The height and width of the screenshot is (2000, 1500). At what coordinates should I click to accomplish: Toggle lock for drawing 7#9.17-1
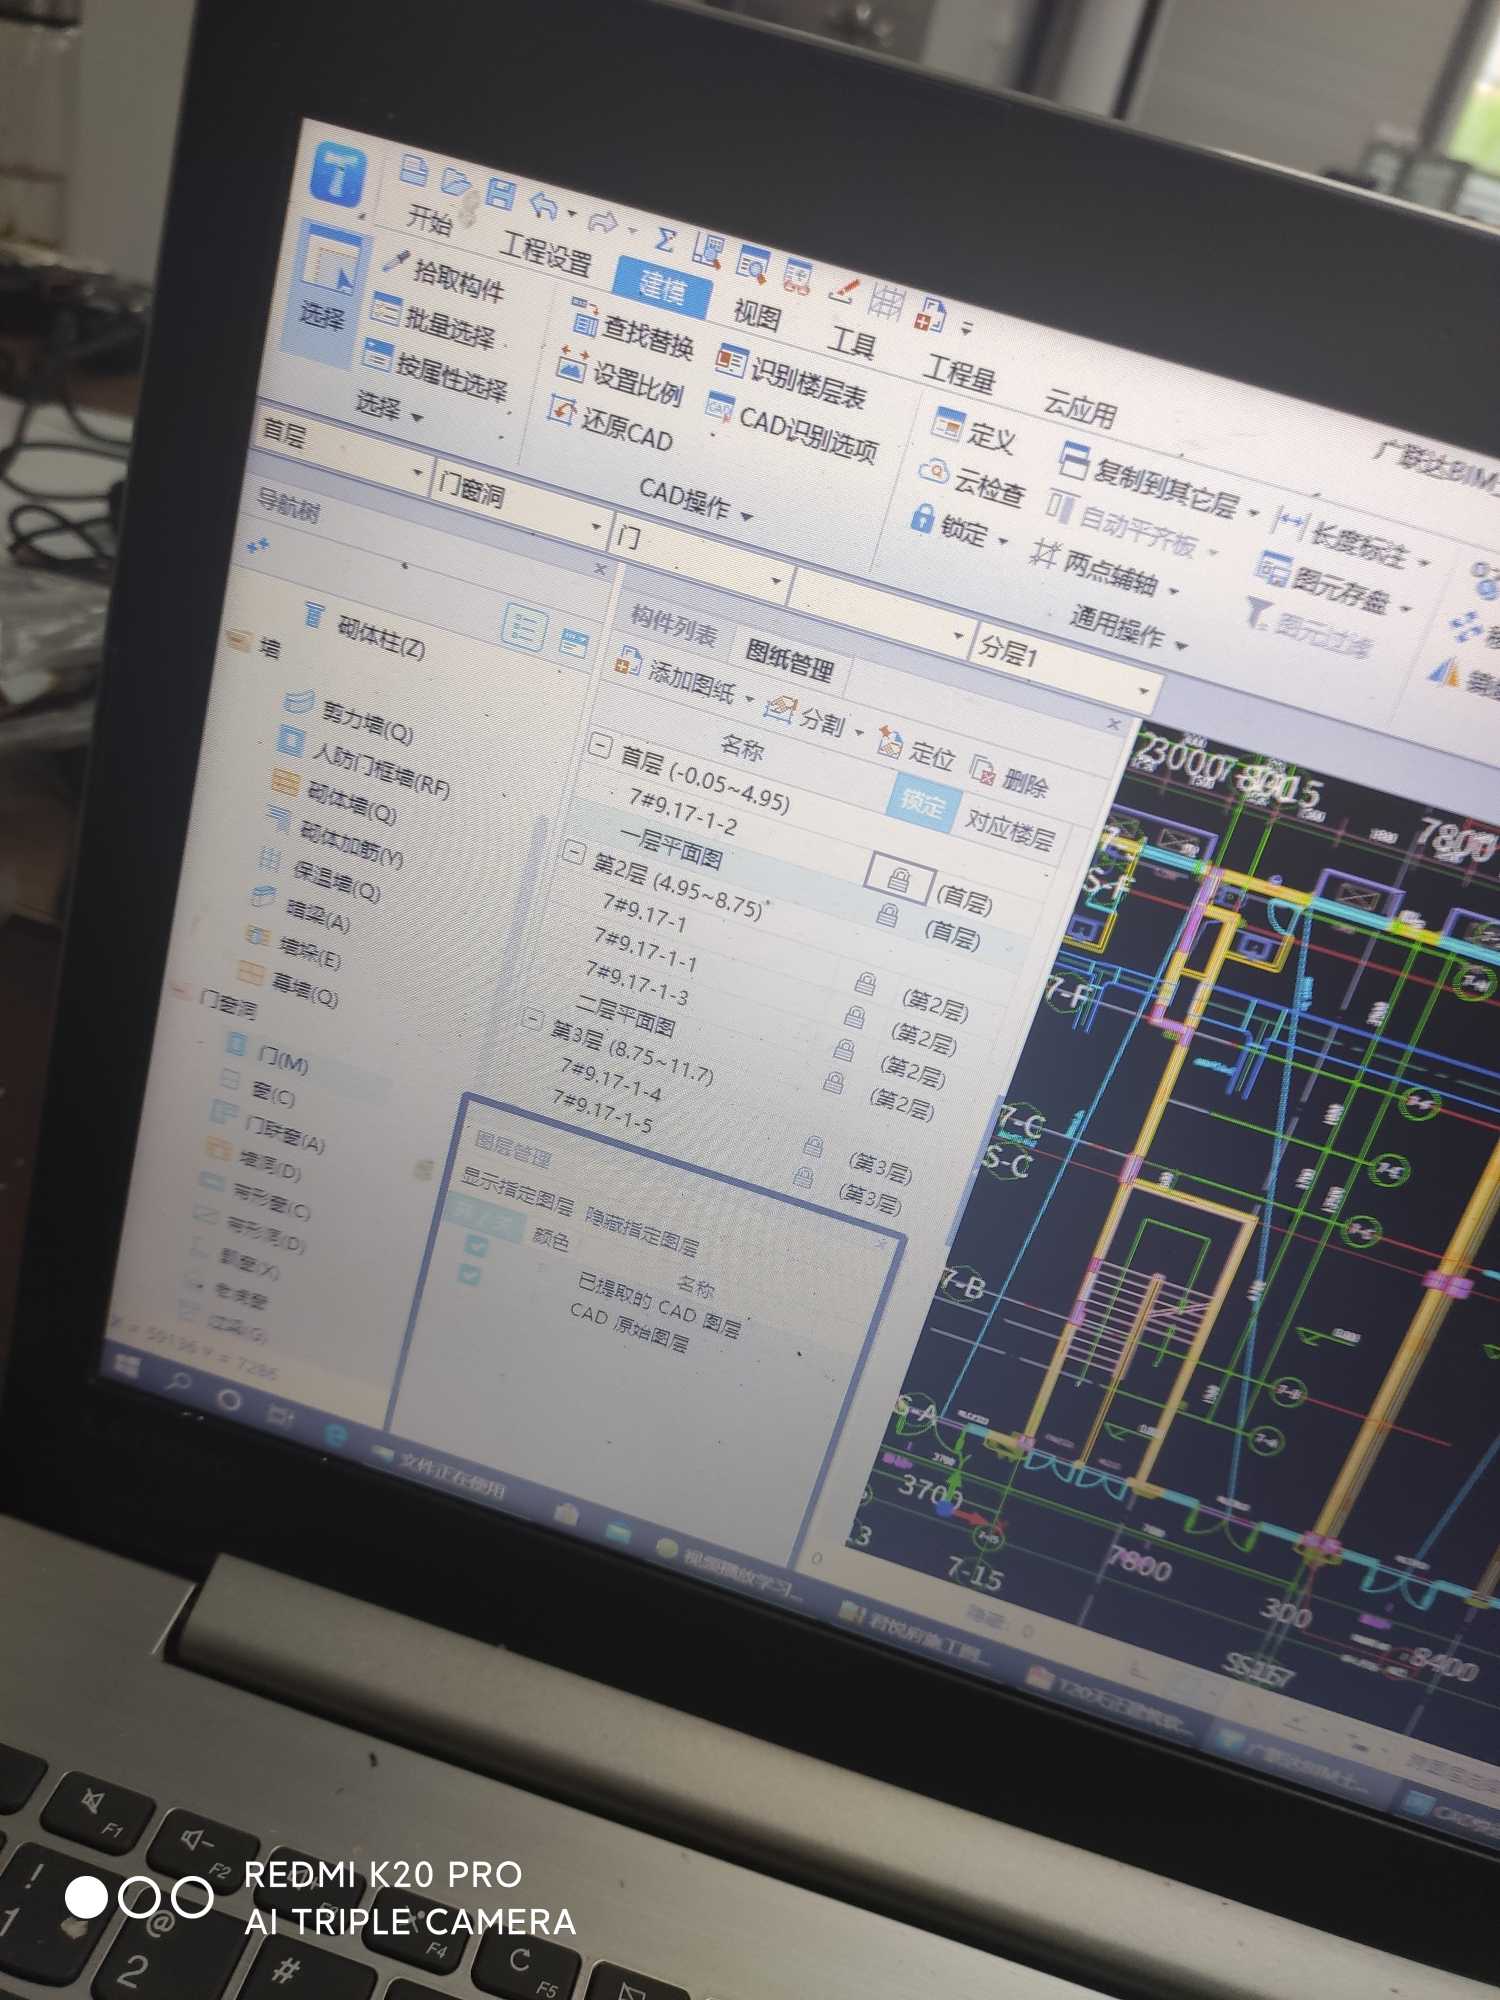click(864, 983)
